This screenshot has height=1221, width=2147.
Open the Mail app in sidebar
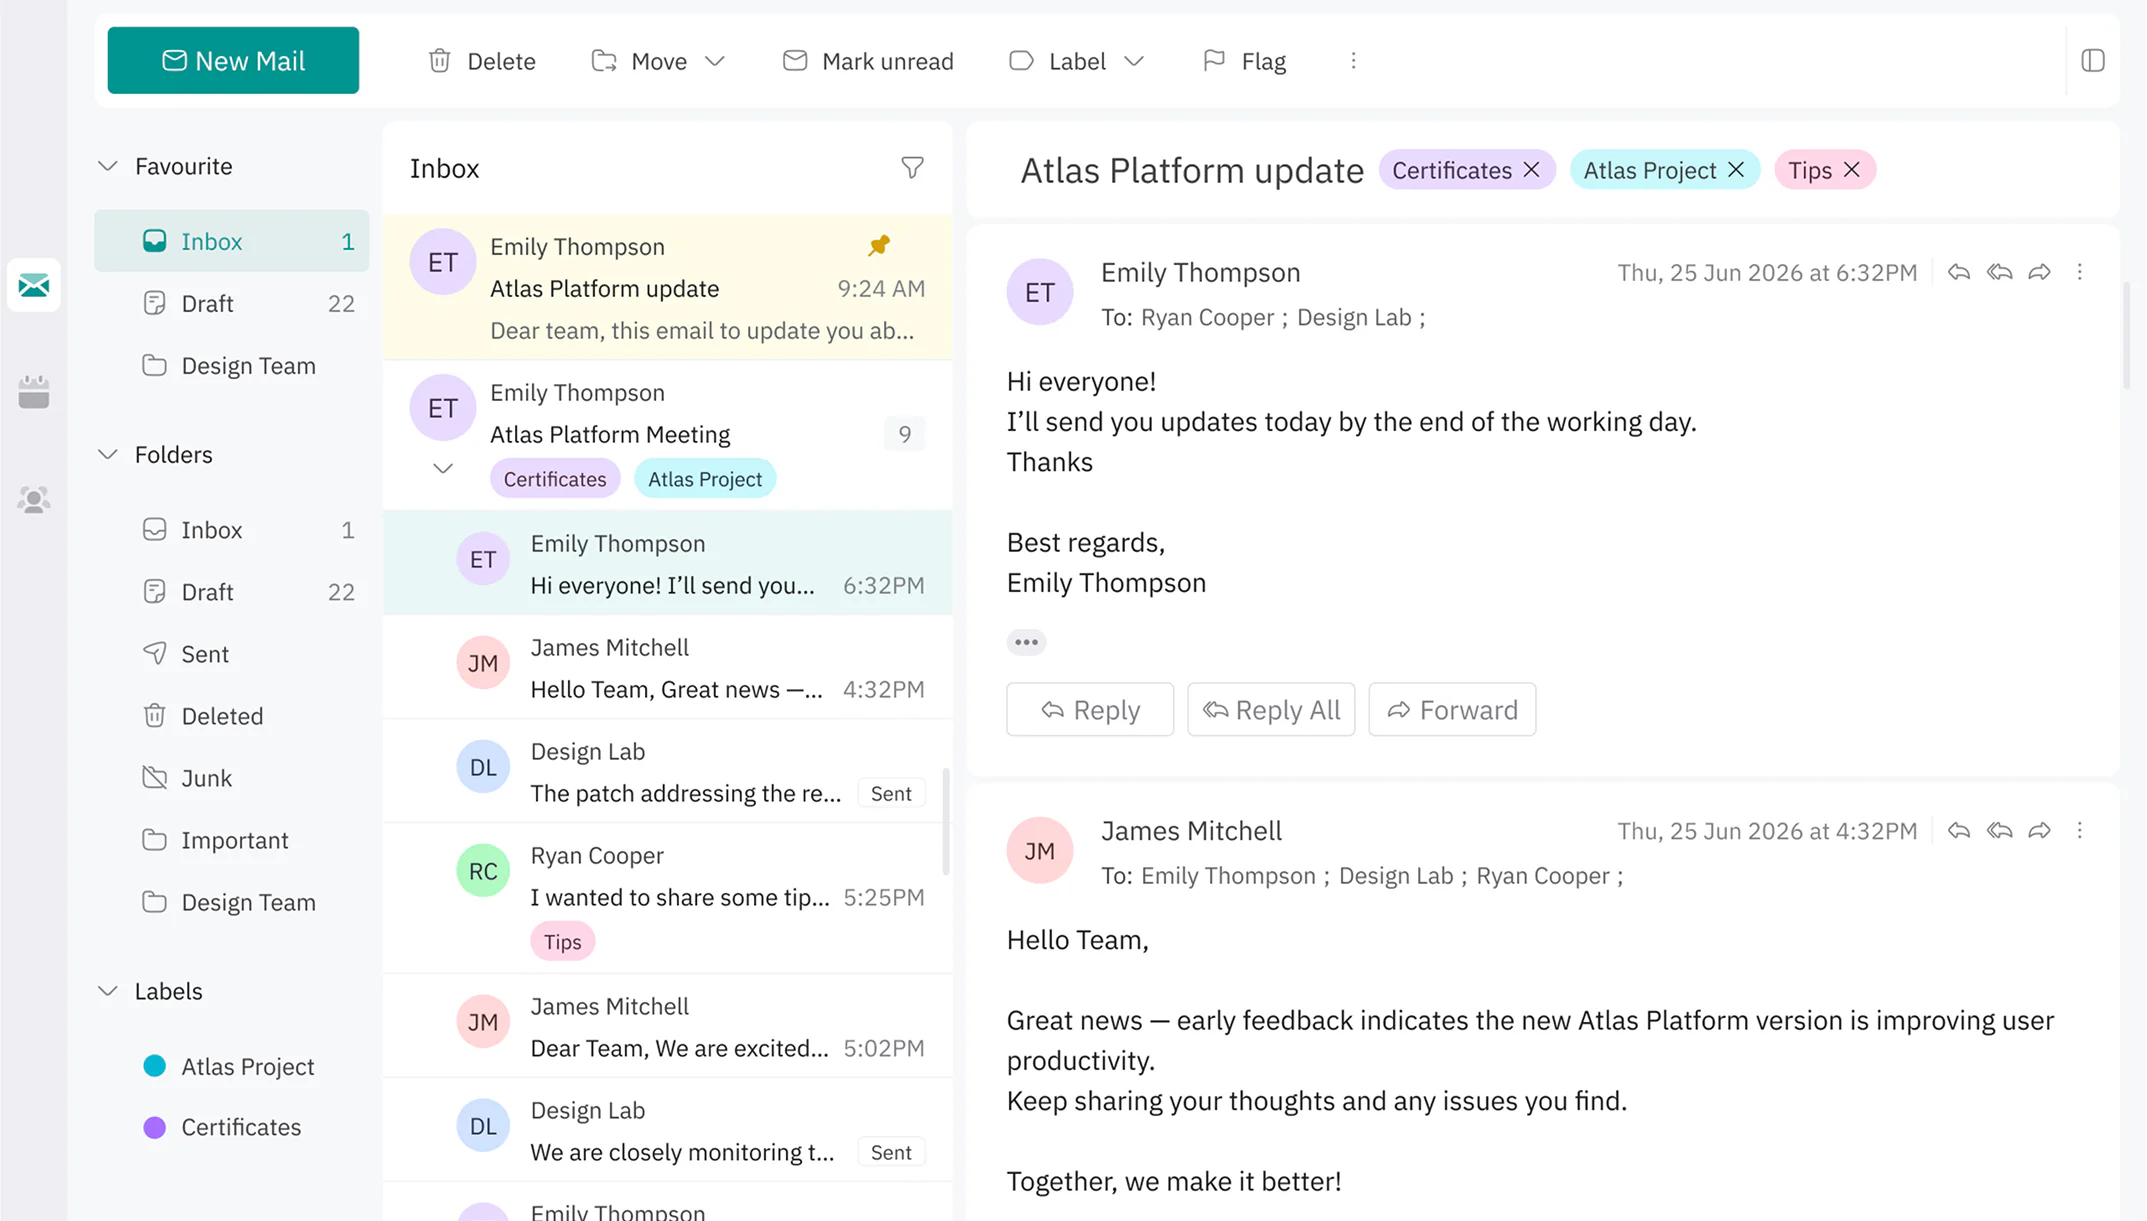(34, 285)
